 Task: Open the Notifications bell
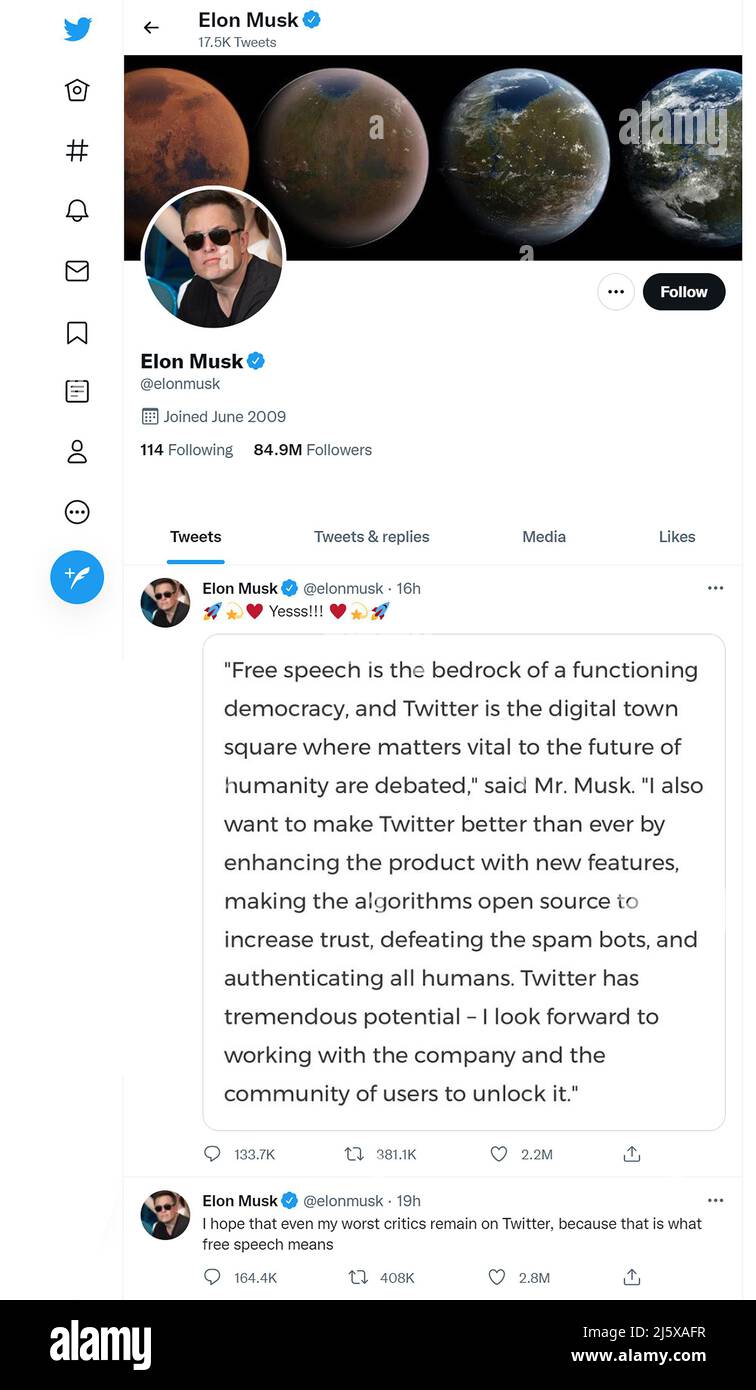pos(77,210)
